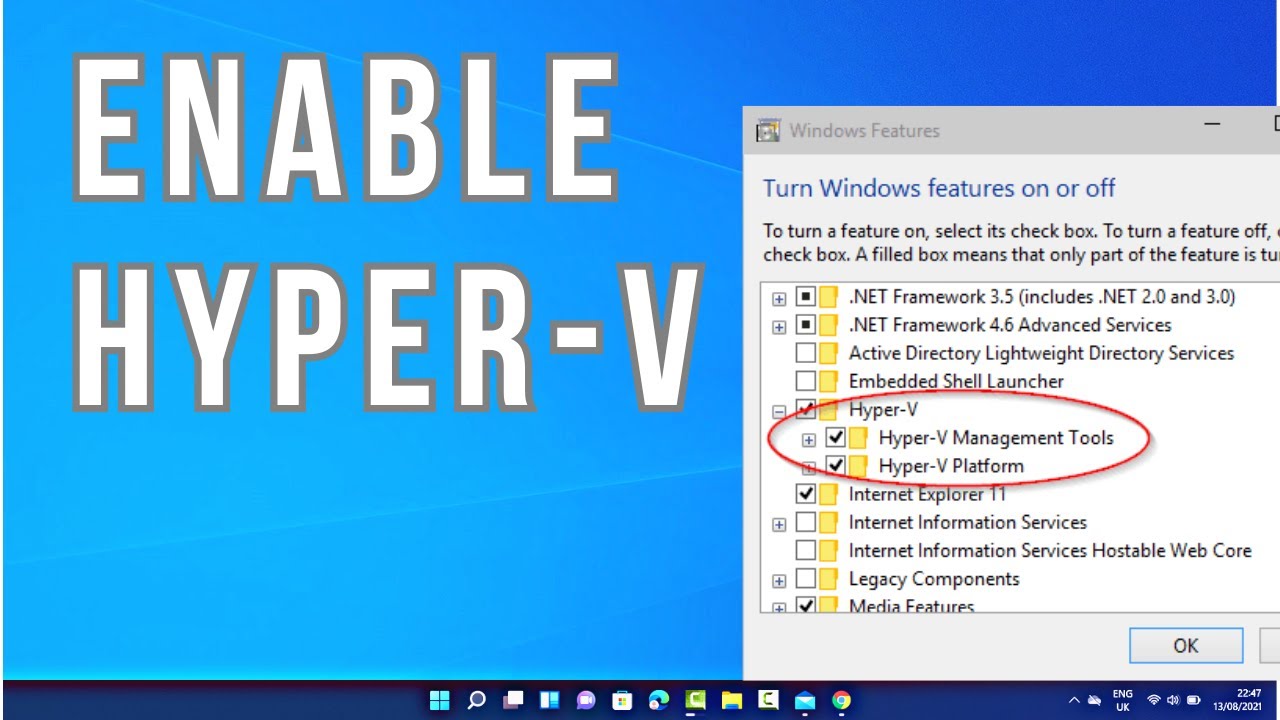The width and height of the screenshot is (1280, 720).
Task: Open the Wi-Fi network tray icon
Action: pos(1154,700)
